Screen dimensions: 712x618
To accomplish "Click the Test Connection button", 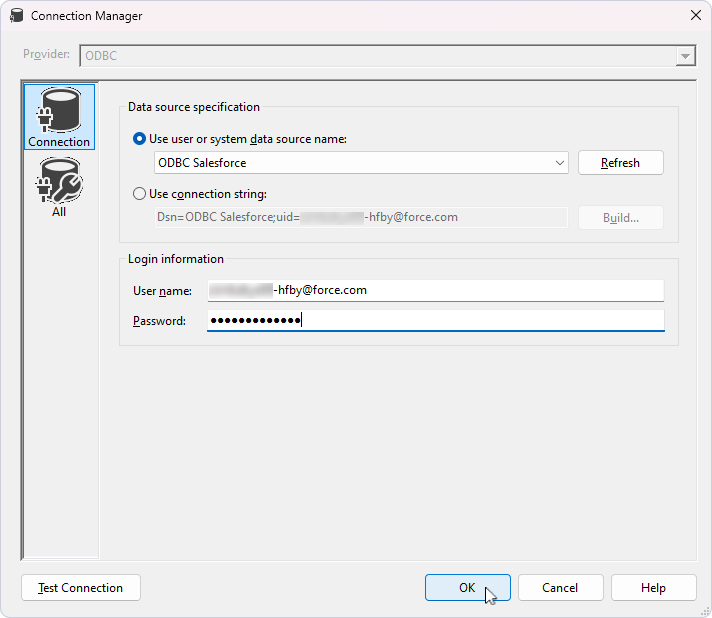I will pos(81,588).
